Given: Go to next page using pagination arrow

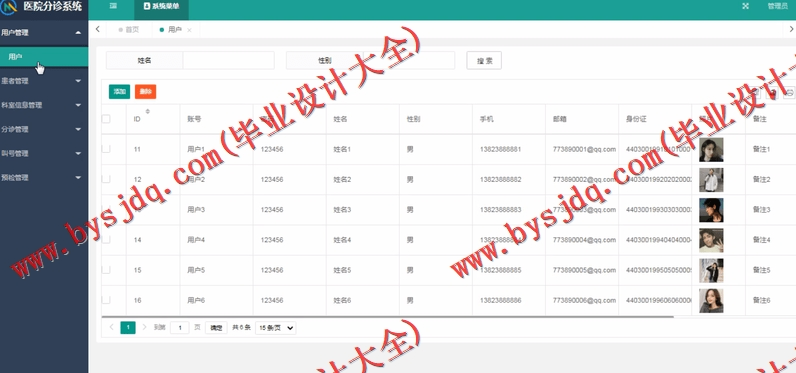Looking at the screenshot, I should pyautogui.click(x=144, y=327).
